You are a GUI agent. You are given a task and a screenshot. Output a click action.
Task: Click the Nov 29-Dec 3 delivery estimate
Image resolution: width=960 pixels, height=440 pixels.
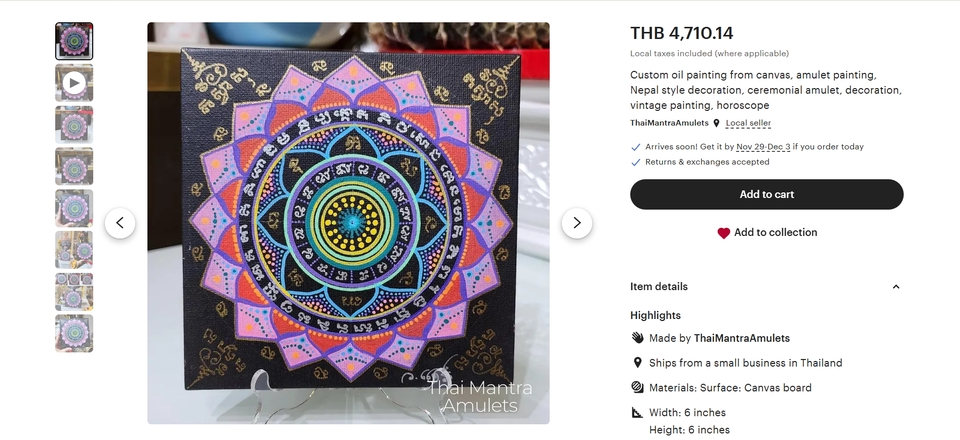(x=763, y=147)
